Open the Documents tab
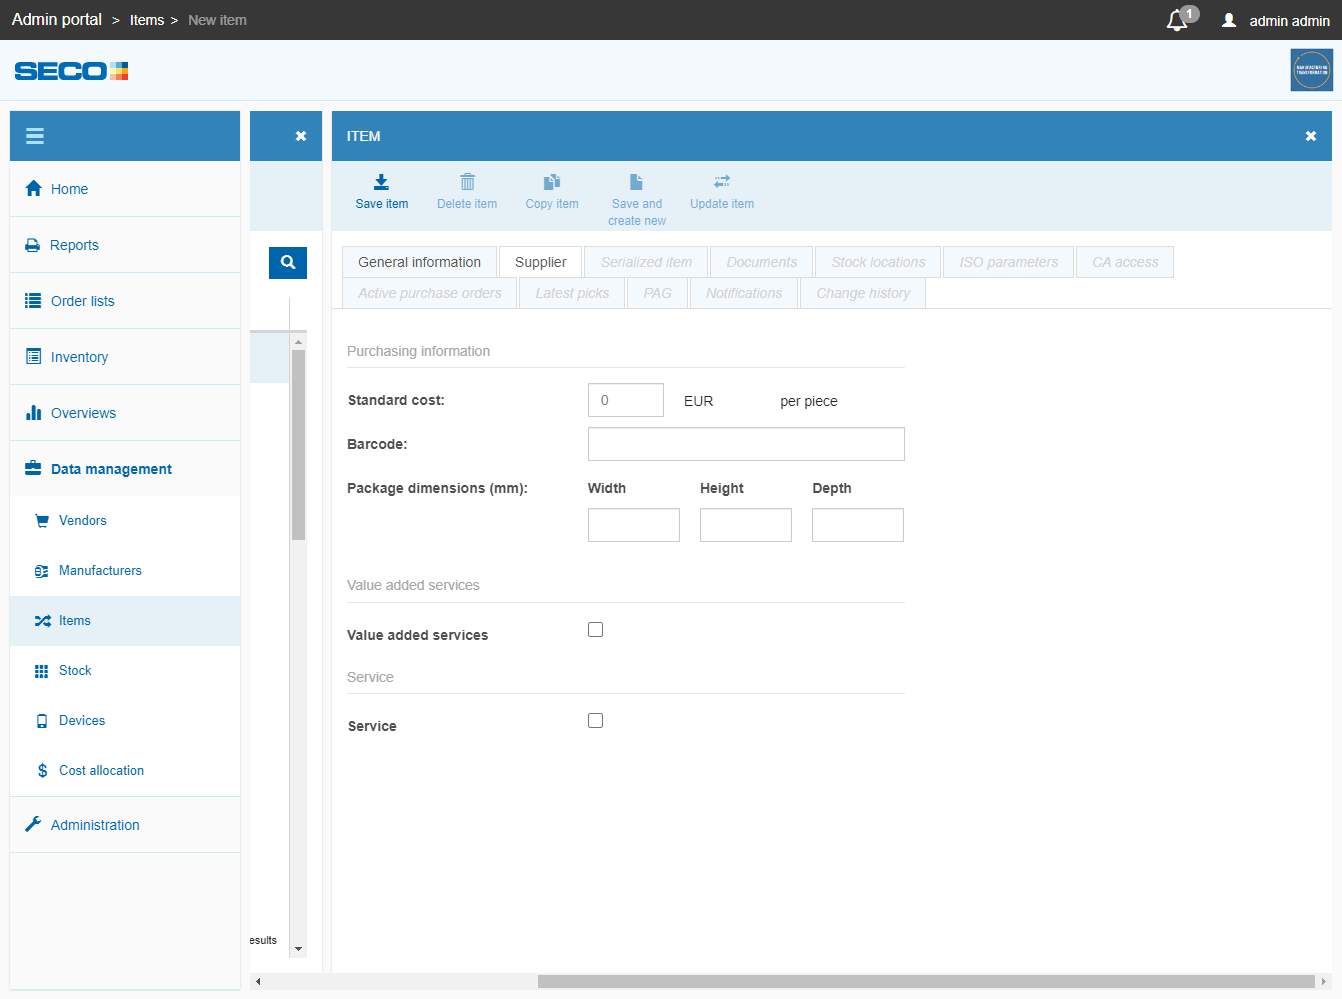Image resolution: width=1342 pixels, height=999 pixels. tap(762, 262)
